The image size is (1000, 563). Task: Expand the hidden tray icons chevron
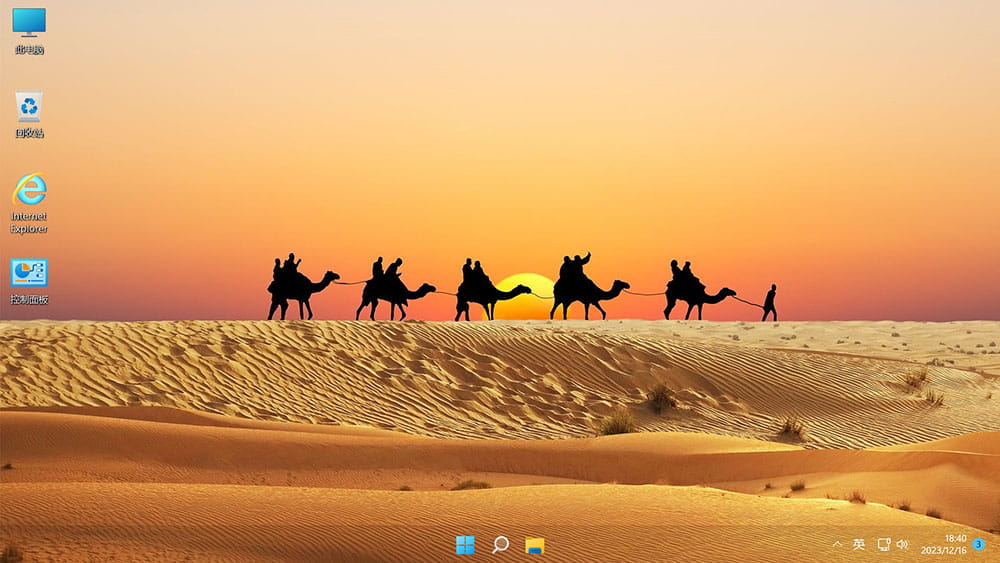click(x=837, y=544)
